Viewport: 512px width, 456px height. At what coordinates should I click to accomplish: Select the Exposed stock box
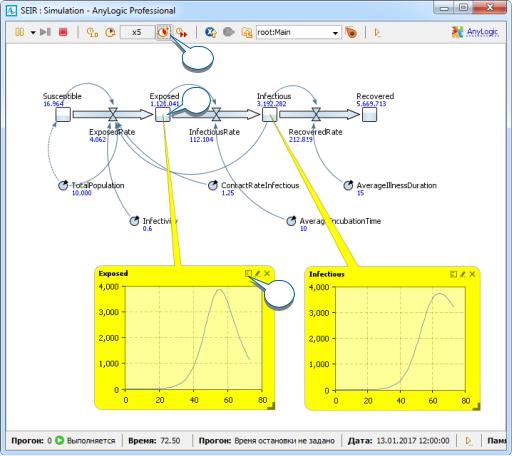click(x=163, y=114)
